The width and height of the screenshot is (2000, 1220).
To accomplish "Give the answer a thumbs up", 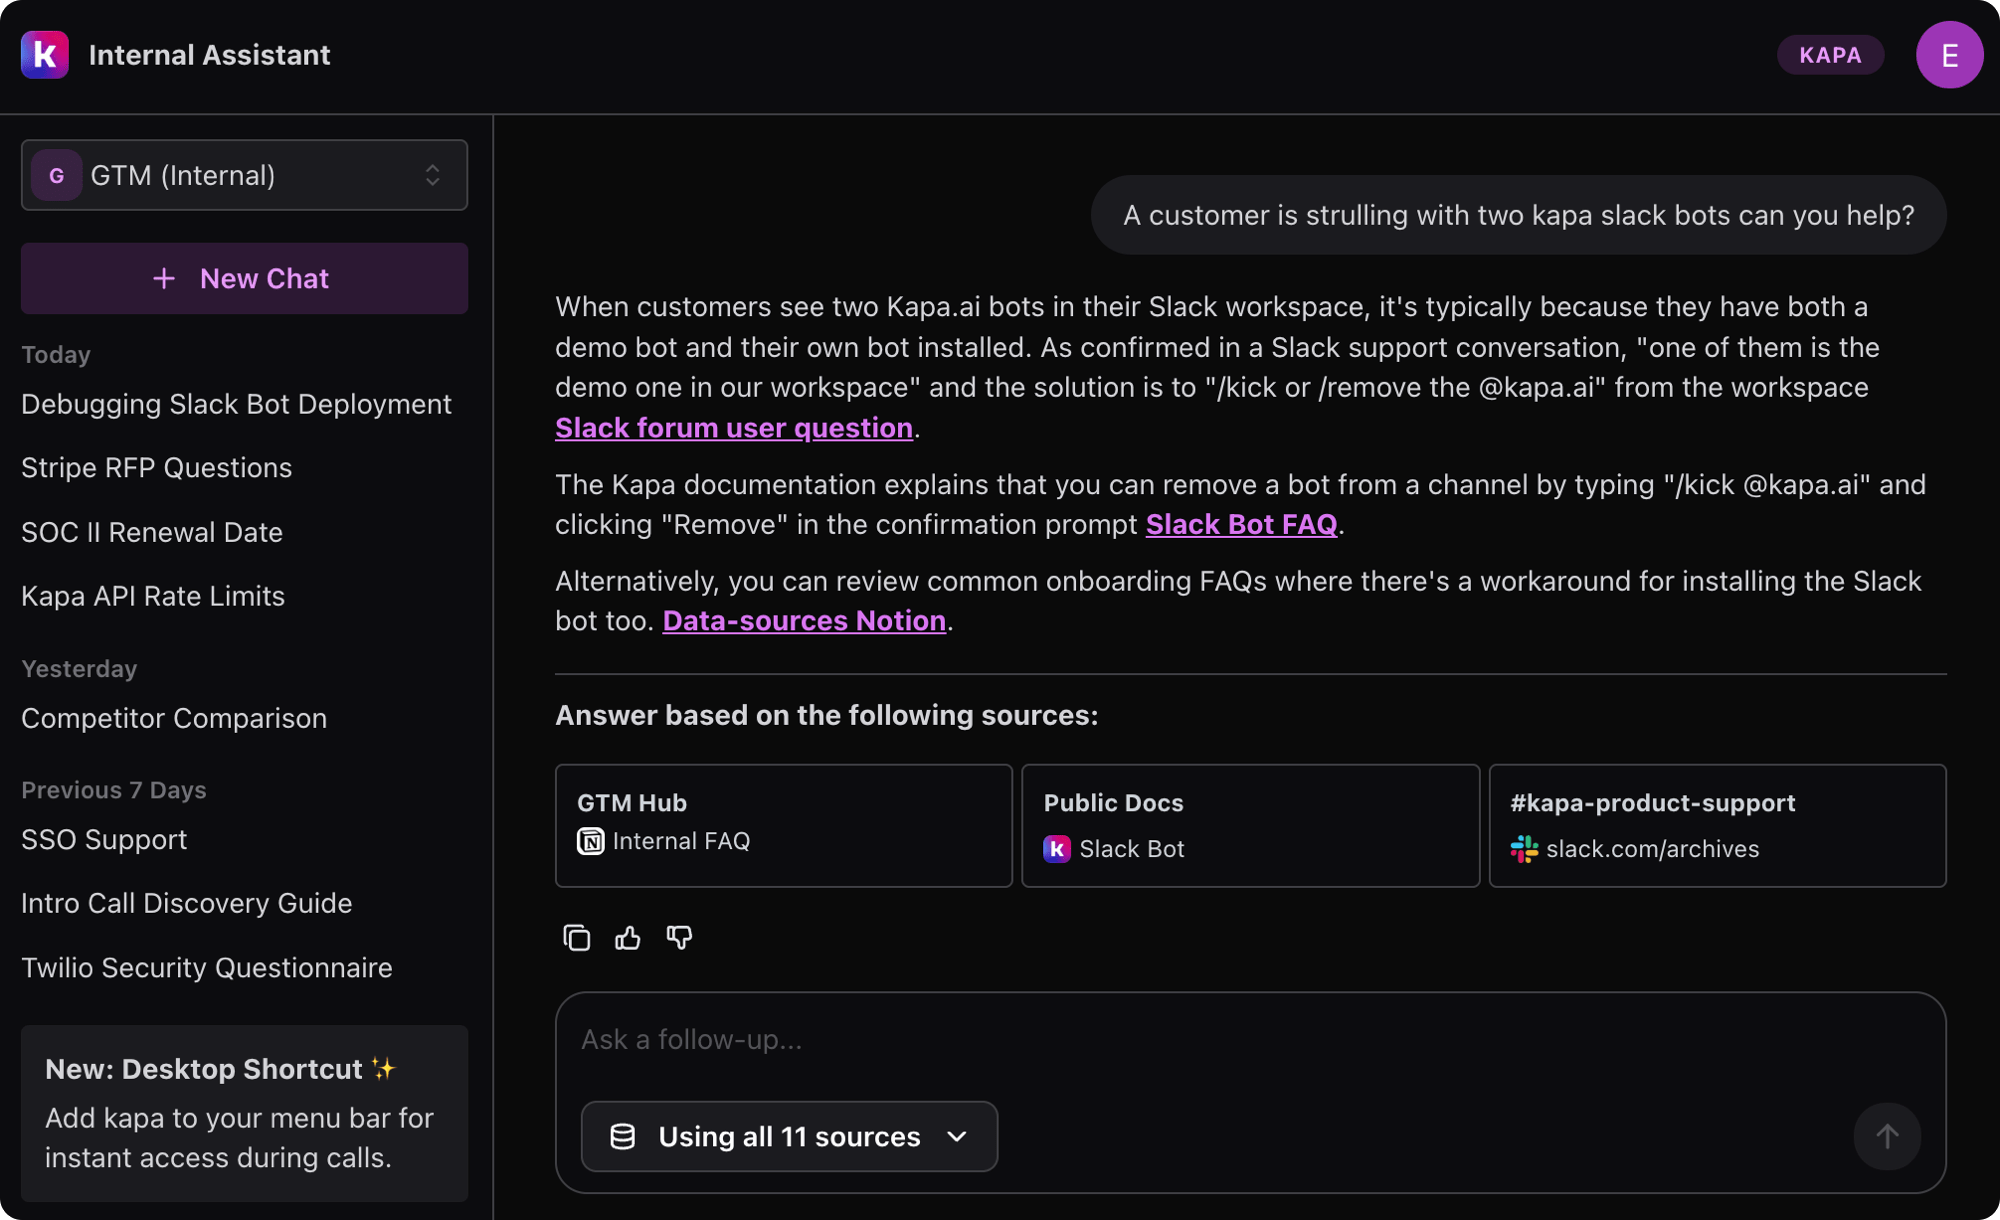I will pyautogui.click(x=628, y=937).
